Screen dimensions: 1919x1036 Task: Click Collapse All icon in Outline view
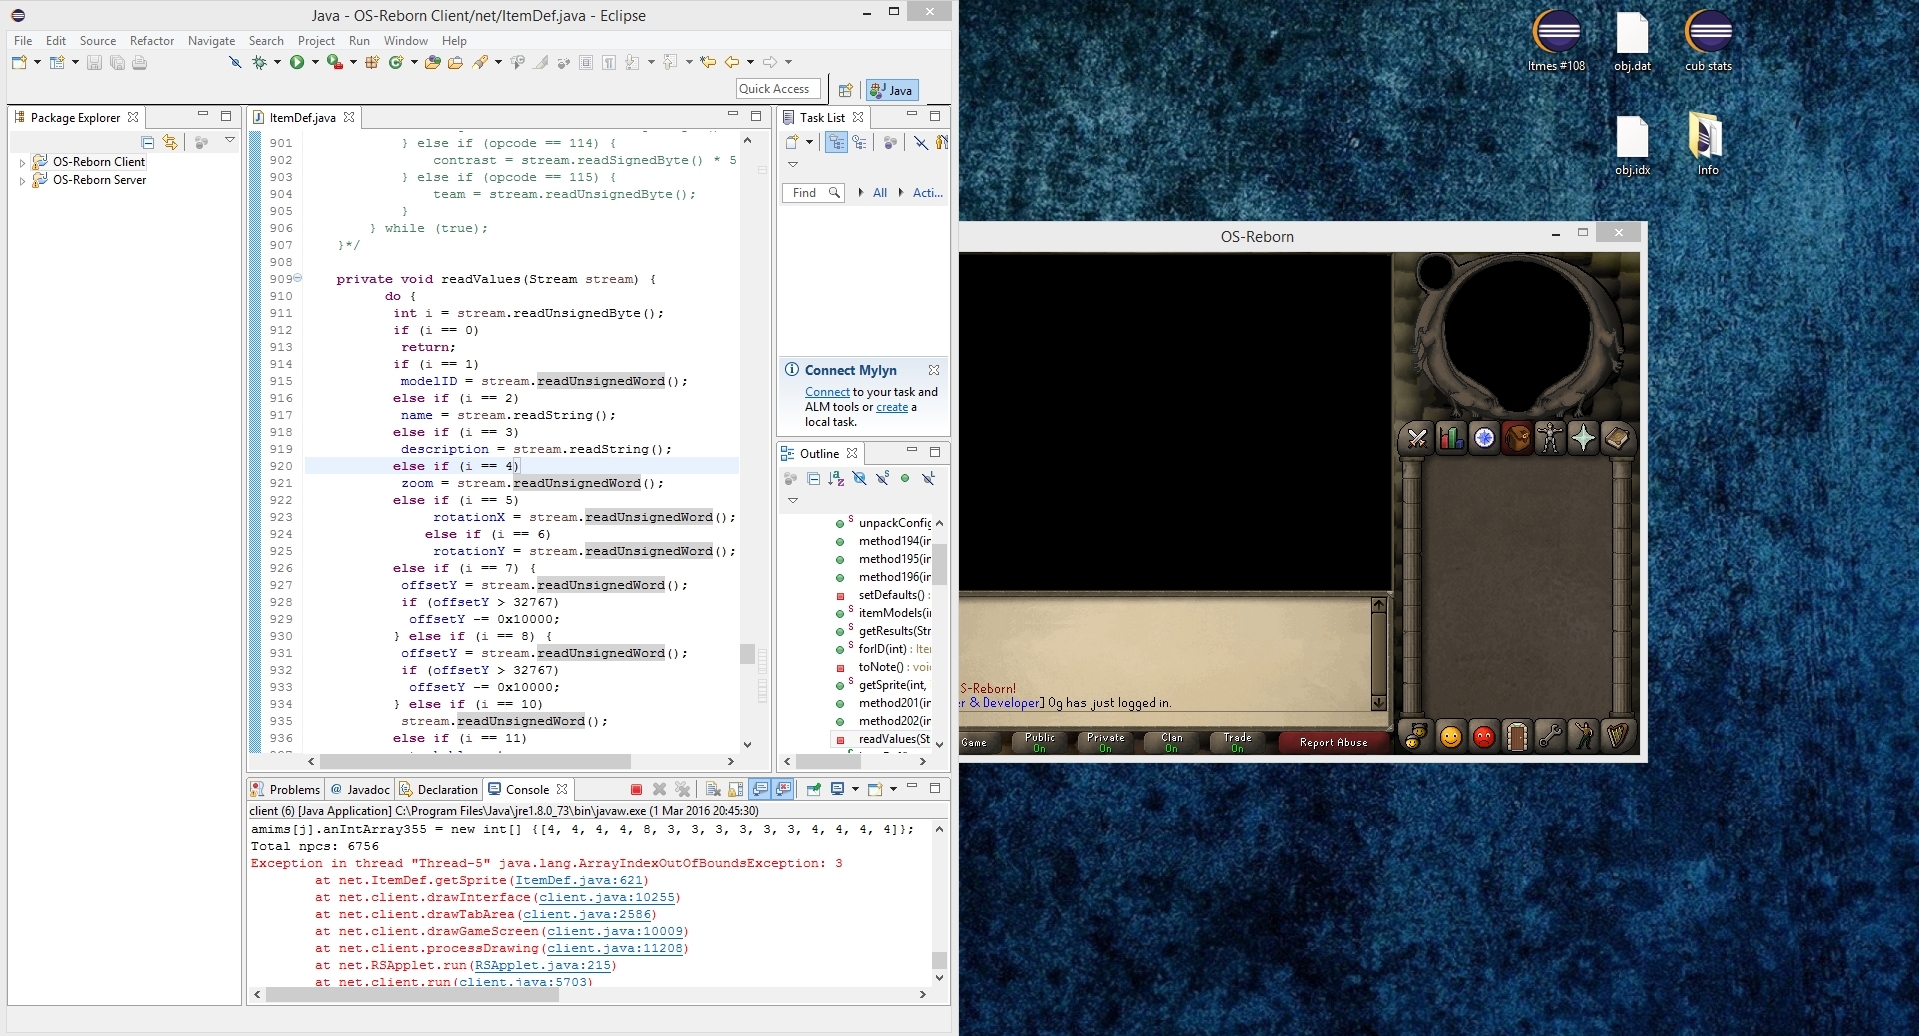[814, 479]
